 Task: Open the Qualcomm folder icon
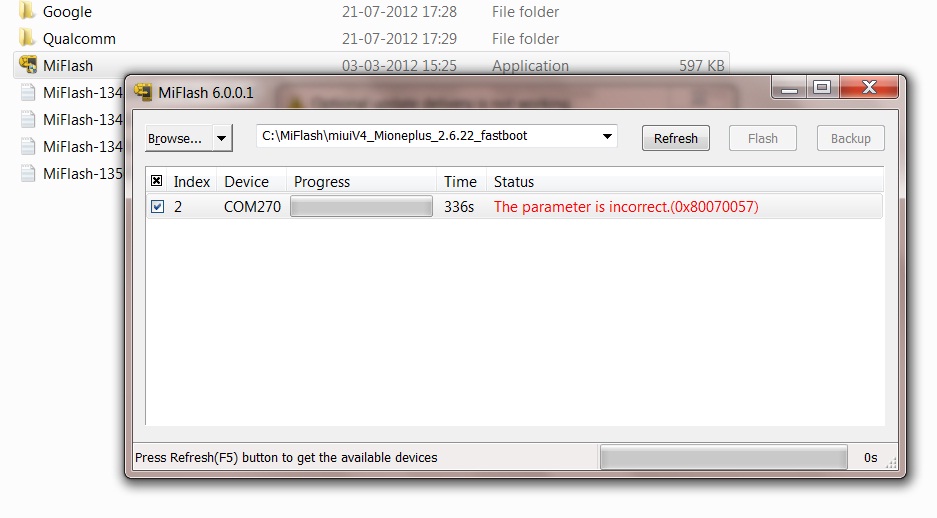27,38
